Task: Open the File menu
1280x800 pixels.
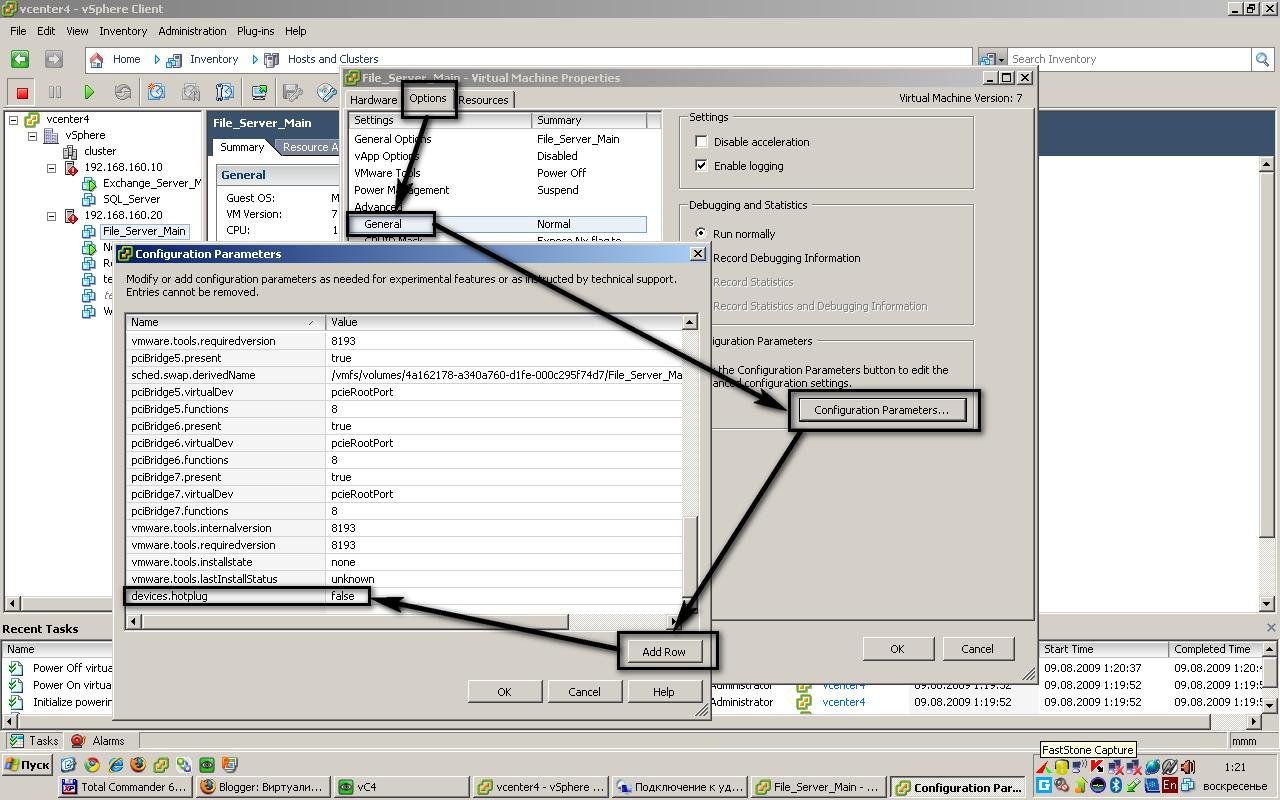Action: [18, 31]
